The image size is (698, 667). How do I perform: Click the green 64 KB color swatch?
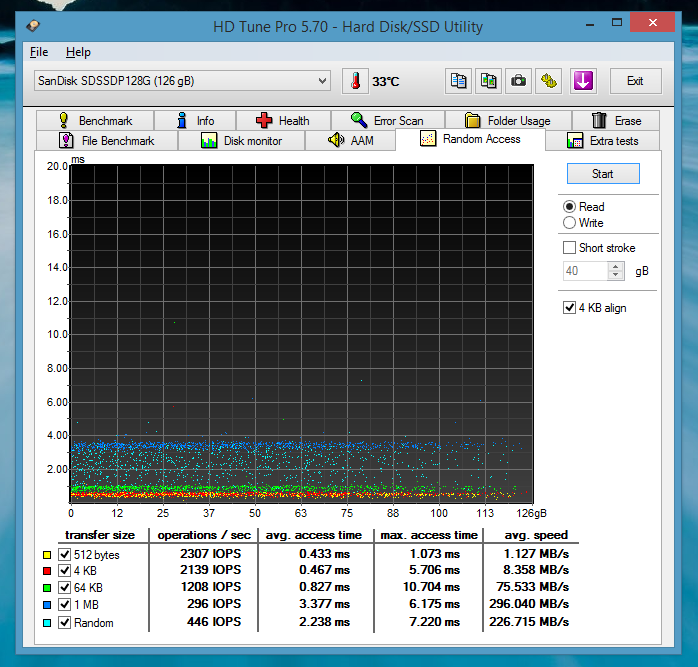click(47, 588)
